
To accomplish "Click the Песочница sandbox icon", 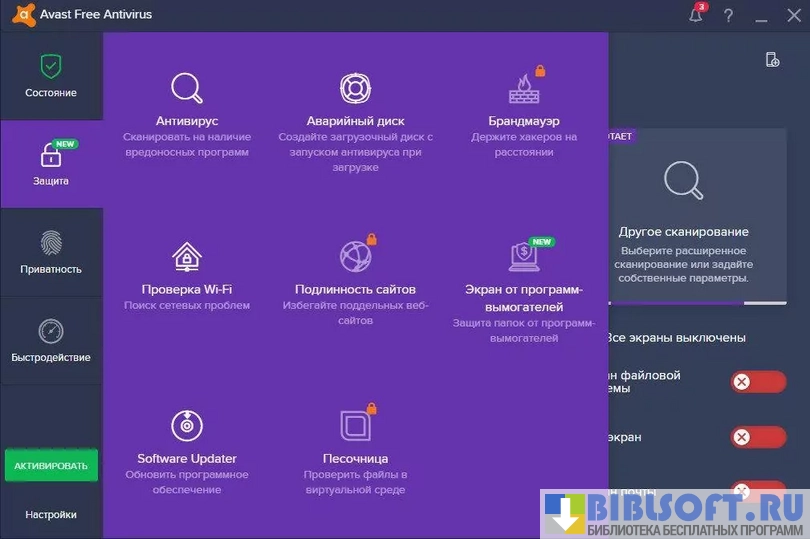I will [355, 426].
